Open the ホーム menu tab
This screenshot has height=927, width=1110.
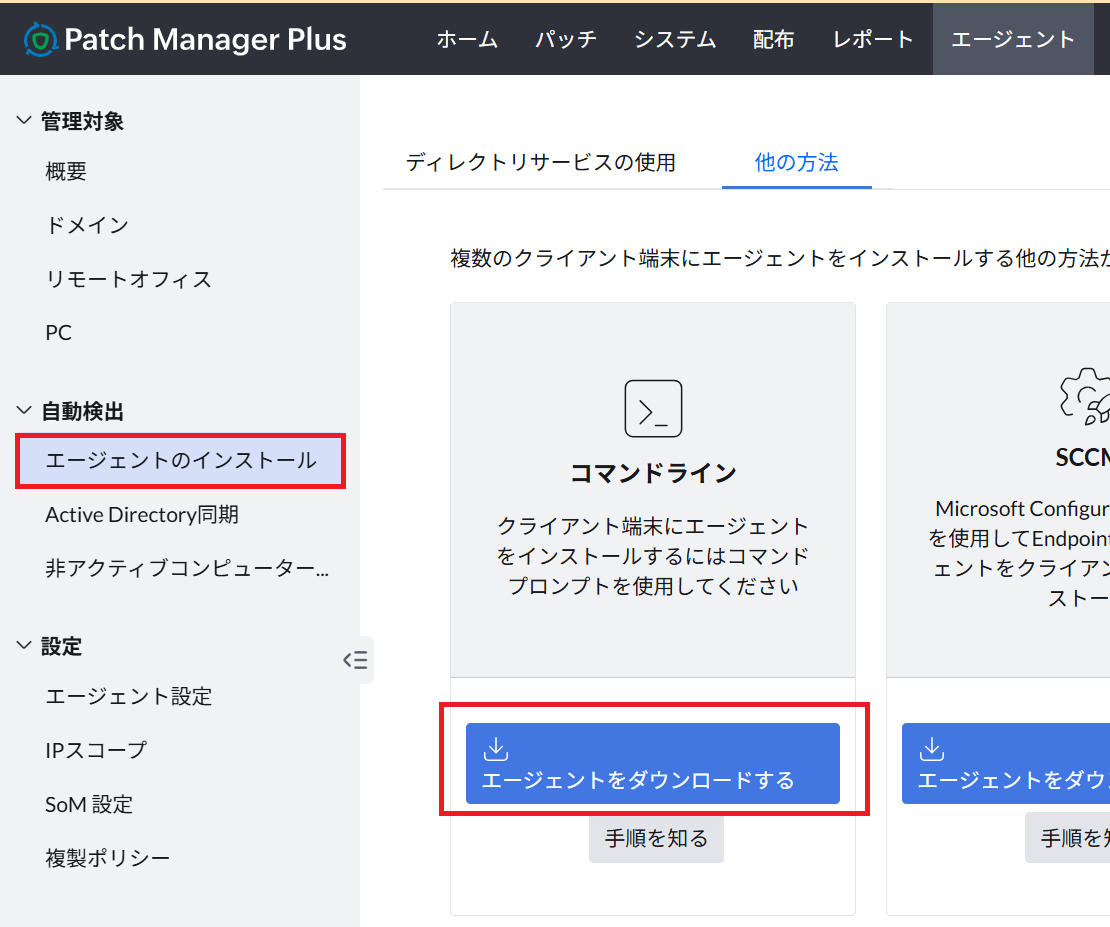click(467, 39)
